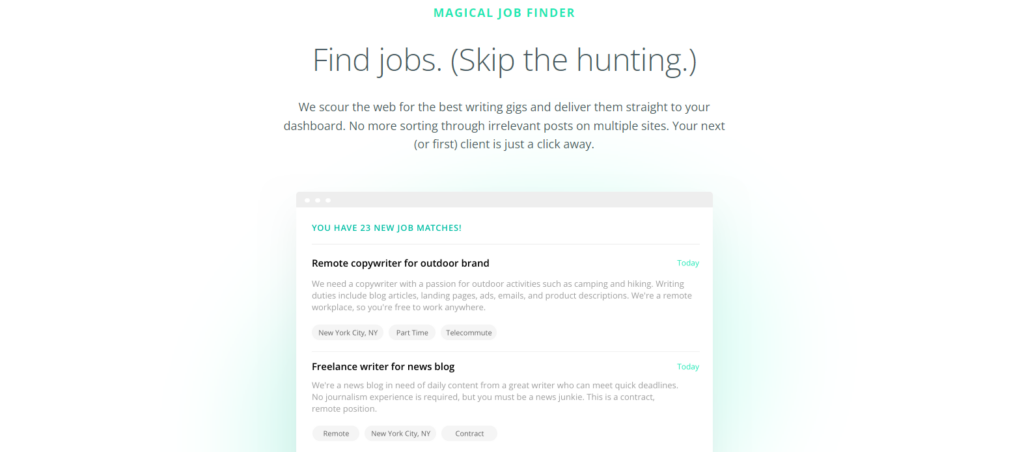Select the Telecommute tag
The height and width of the screenshot is (452, 1024).
point(468,332)
